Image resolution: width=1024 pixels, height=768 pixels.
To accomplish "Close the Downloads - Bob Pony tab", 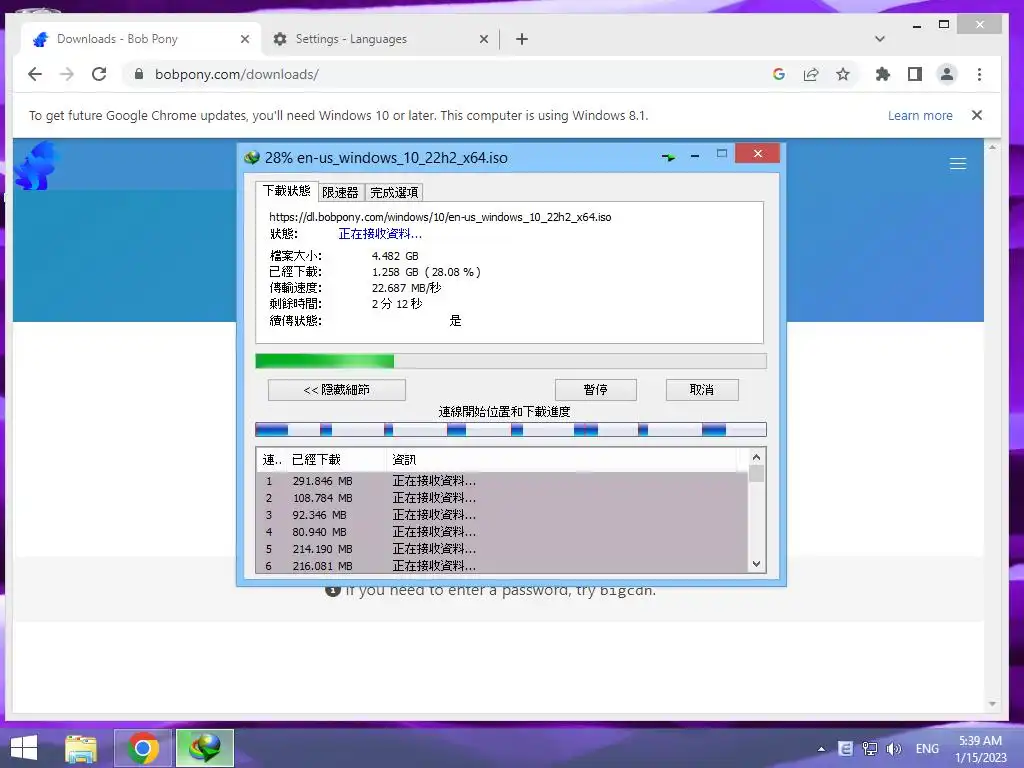I will [245, 39].
